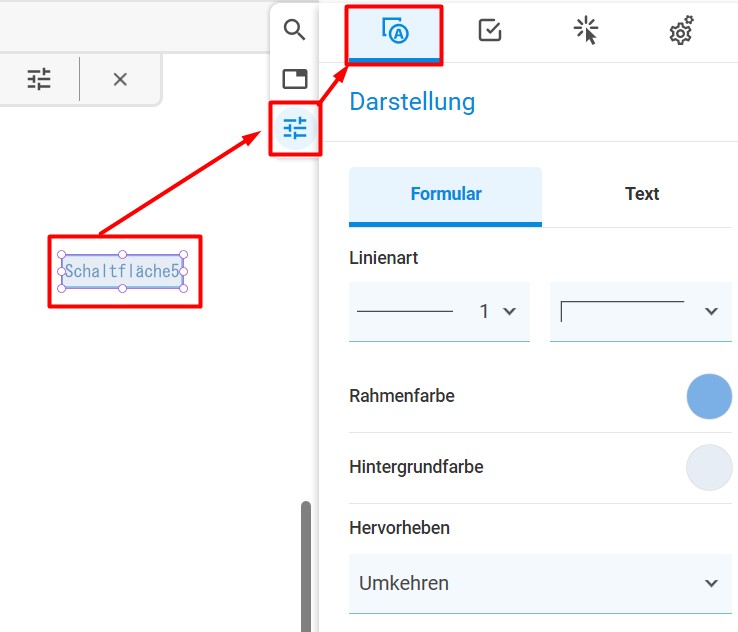Click the Linienart label

coord(384,258)
